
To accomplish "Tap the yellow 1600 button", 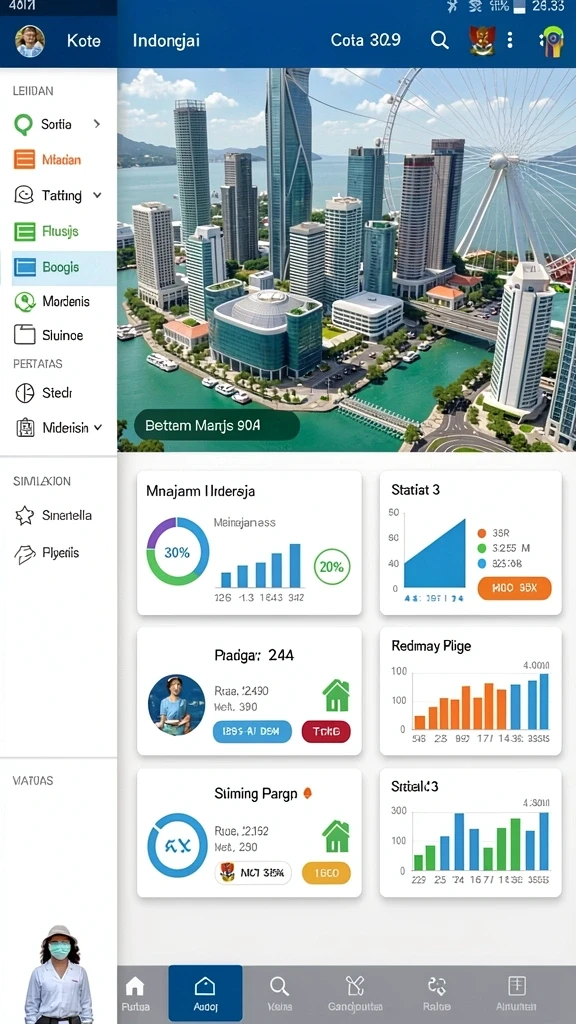I will (x=326, y=873).
